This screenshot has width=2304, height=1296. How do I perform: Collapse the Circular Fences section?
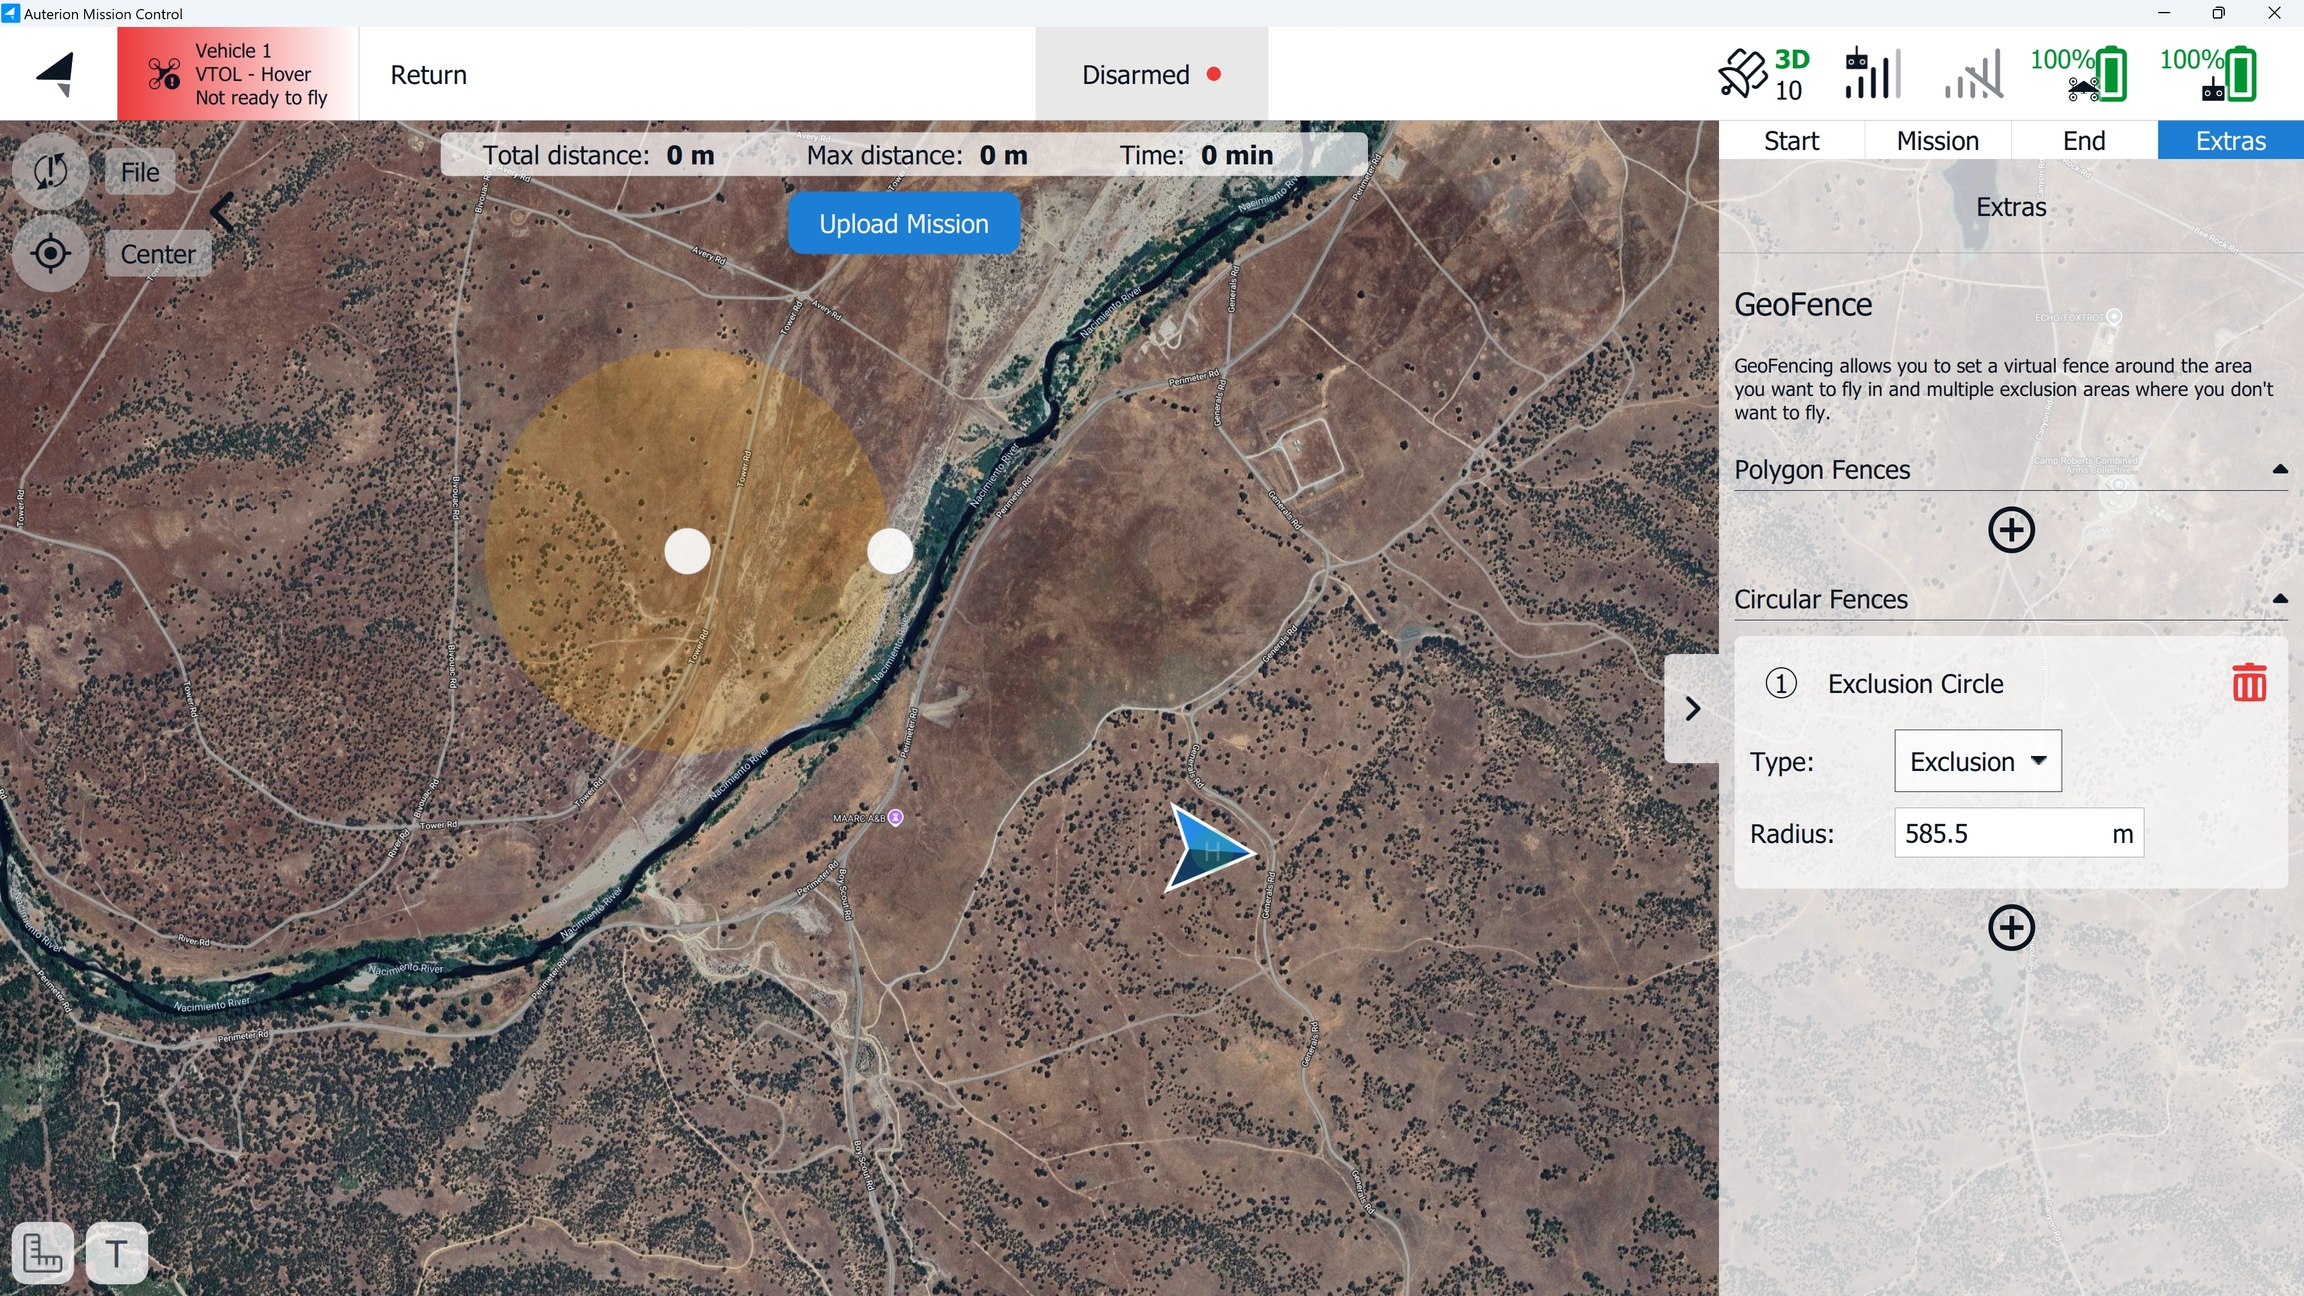[x=2280, y=599]
